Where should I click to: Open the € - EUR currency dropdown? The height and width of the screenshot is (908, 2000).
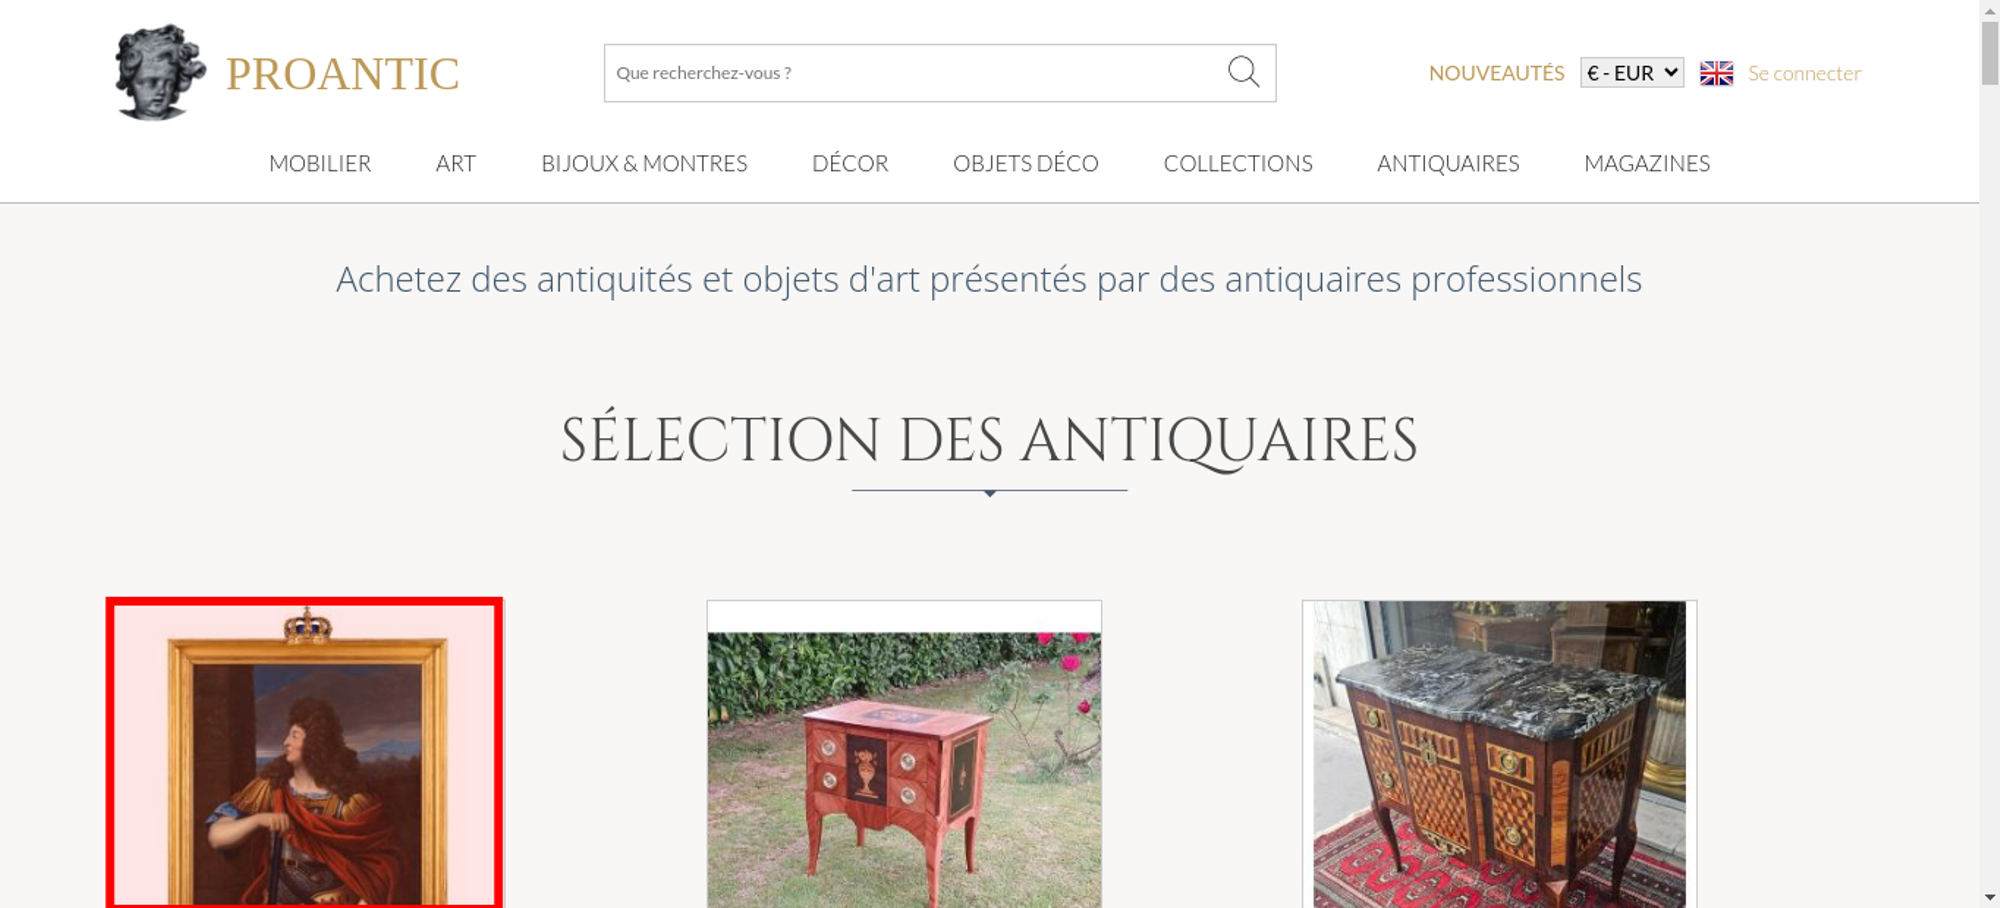[x=1632, y=73]
